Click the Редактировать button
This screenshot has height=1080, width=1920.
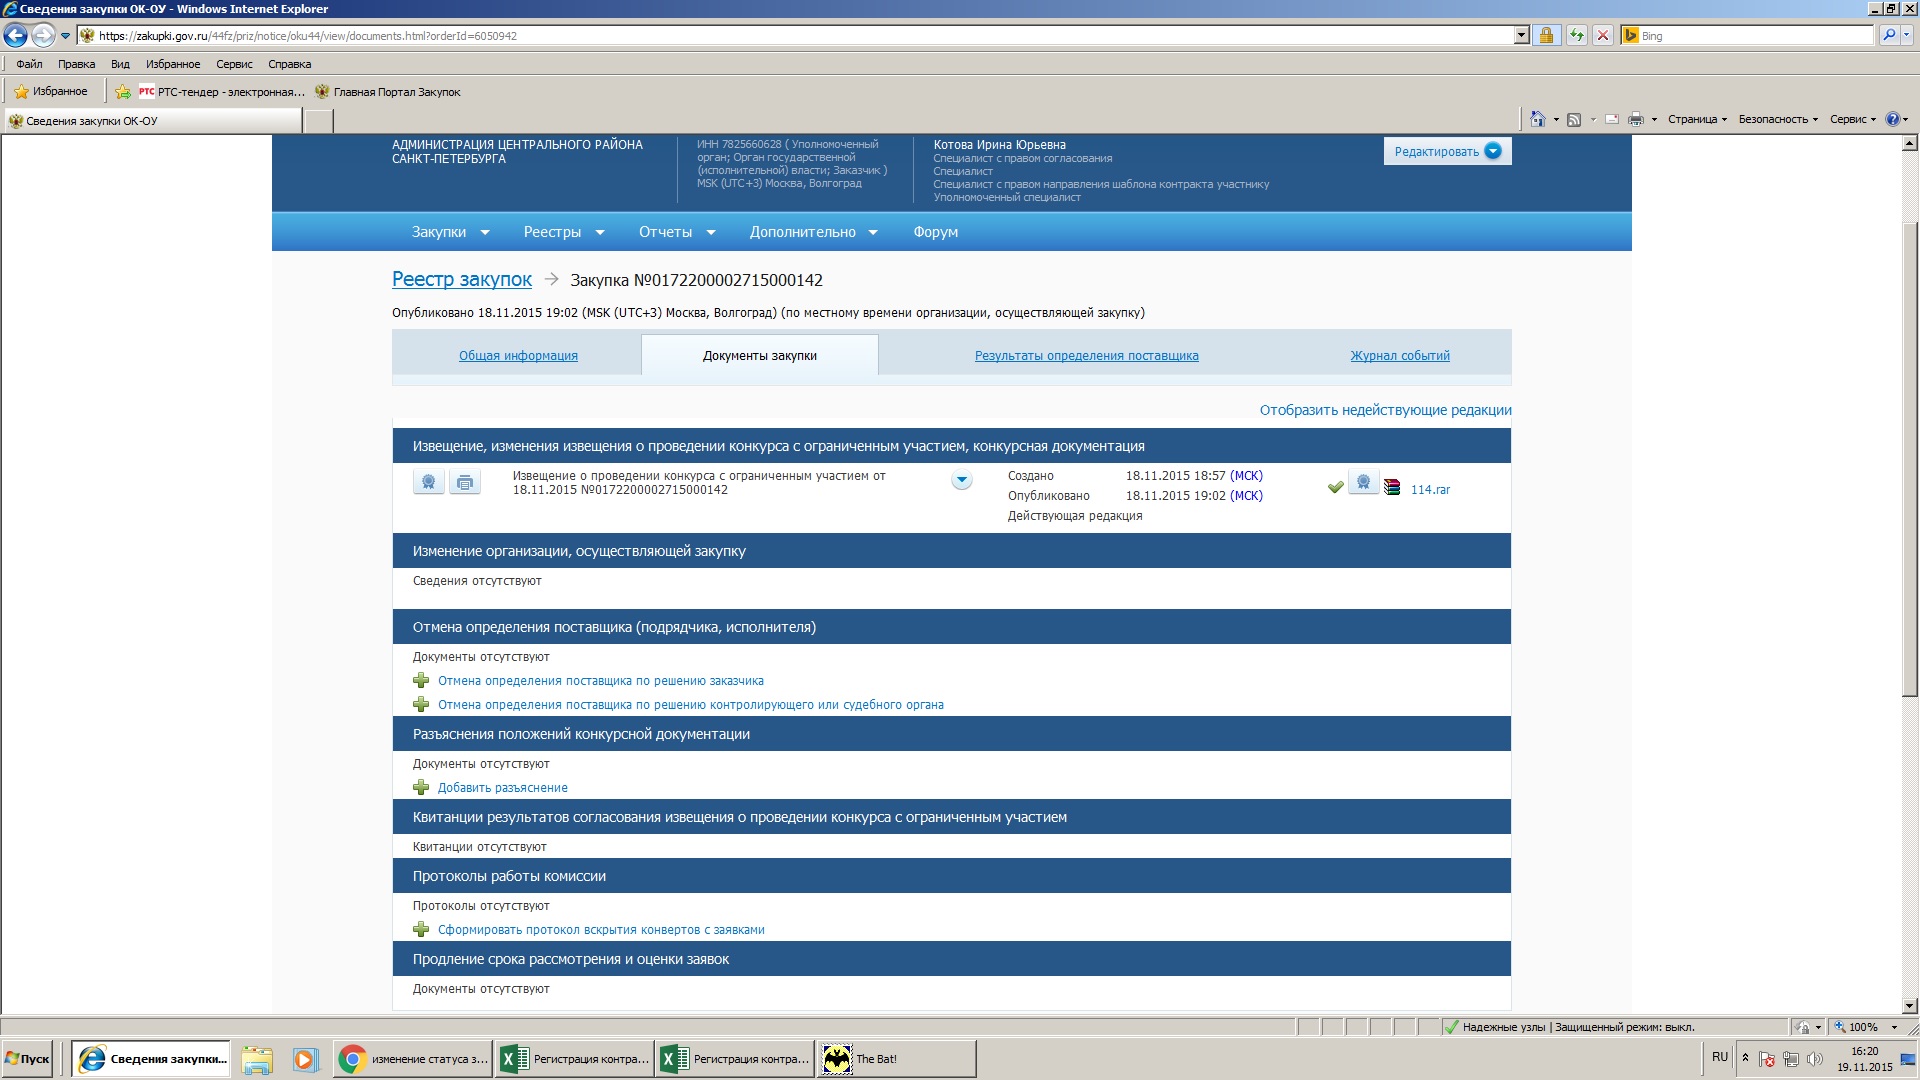(1446, 152)
